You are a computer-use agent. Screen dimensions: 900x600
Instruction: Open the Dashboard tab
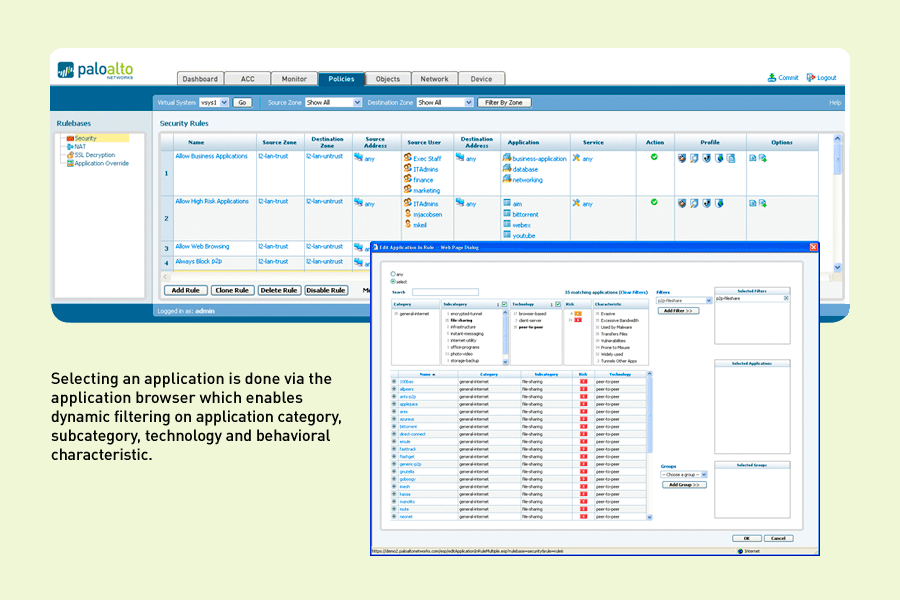(200, 79)
